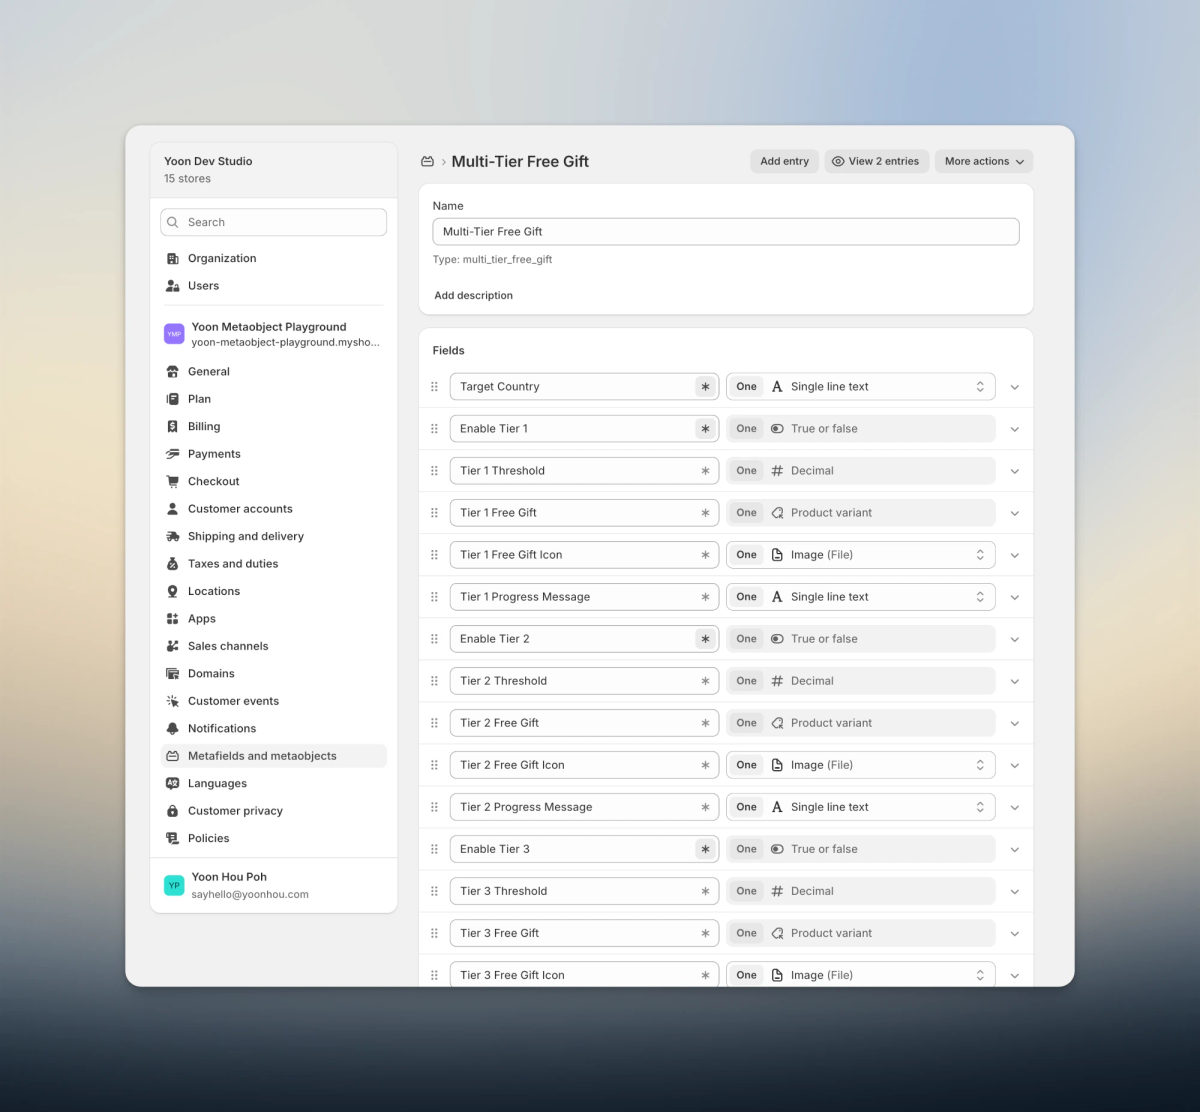Toggle required asterisk on Enable Tier 3
The width and height of the screenshot is (1200, 1112).
point(705,849)
